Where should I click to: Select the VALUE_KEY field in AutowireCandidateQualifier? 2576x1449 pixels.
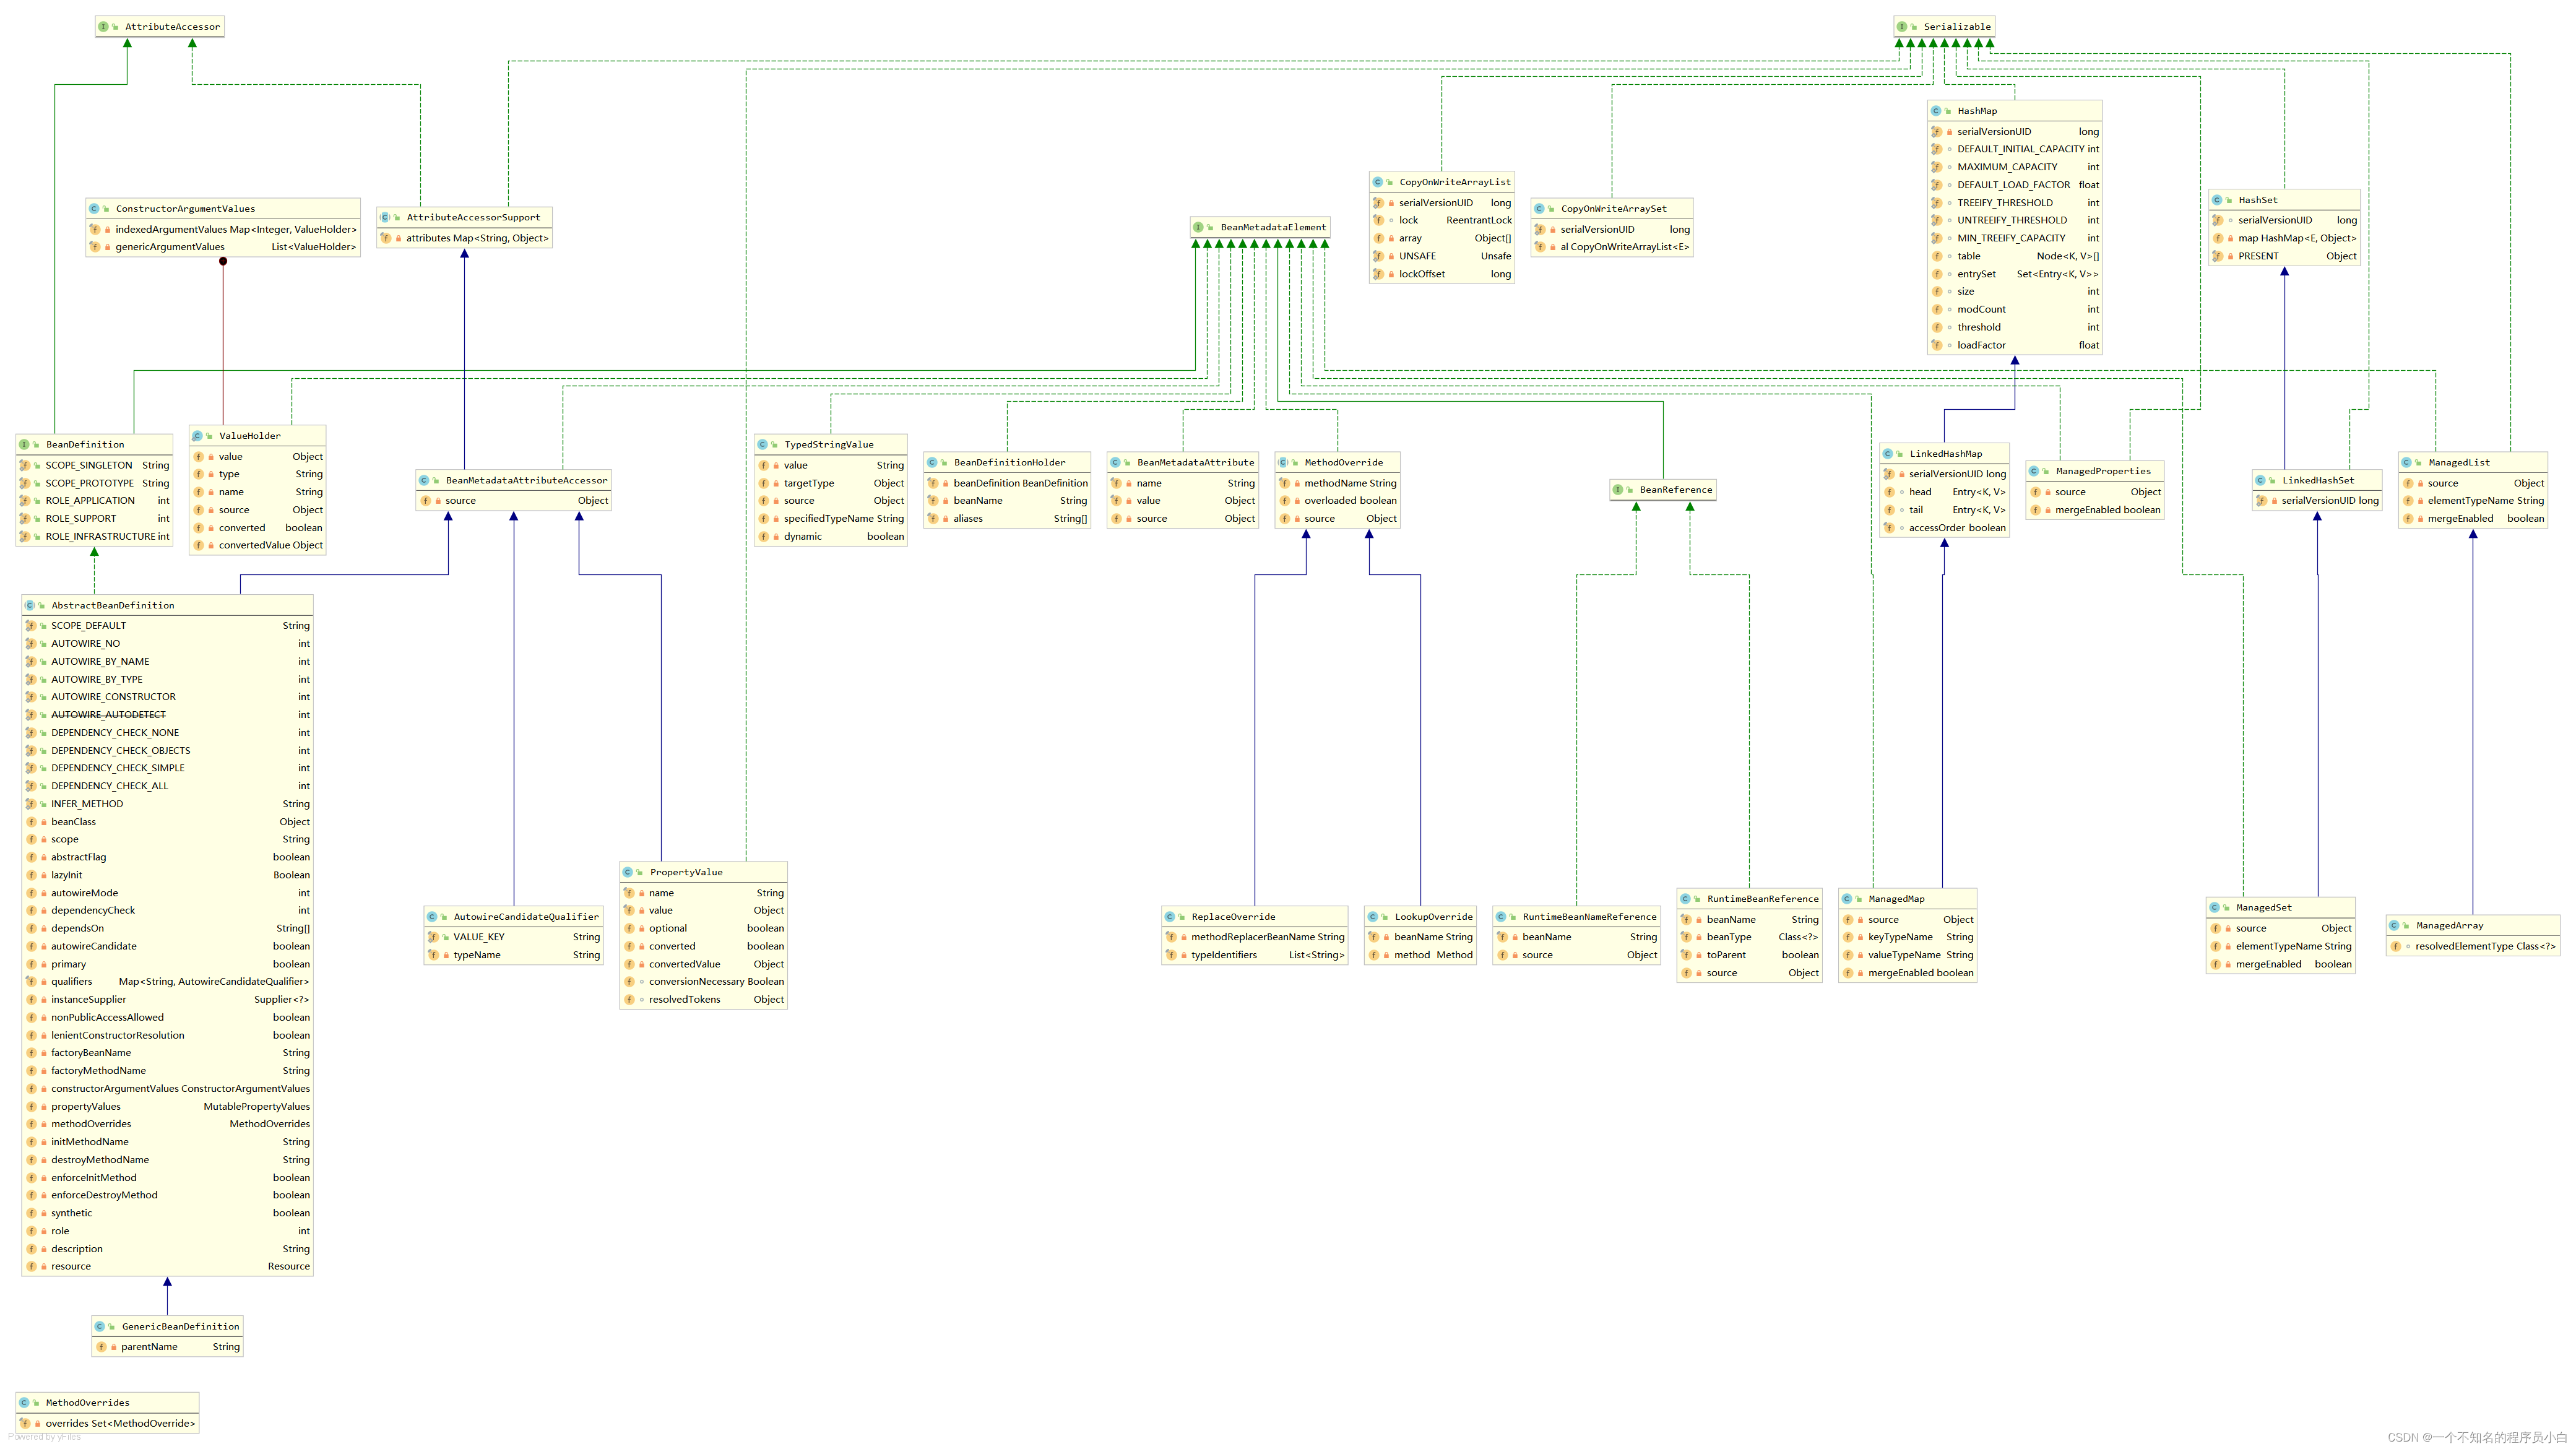pos(514,938)
